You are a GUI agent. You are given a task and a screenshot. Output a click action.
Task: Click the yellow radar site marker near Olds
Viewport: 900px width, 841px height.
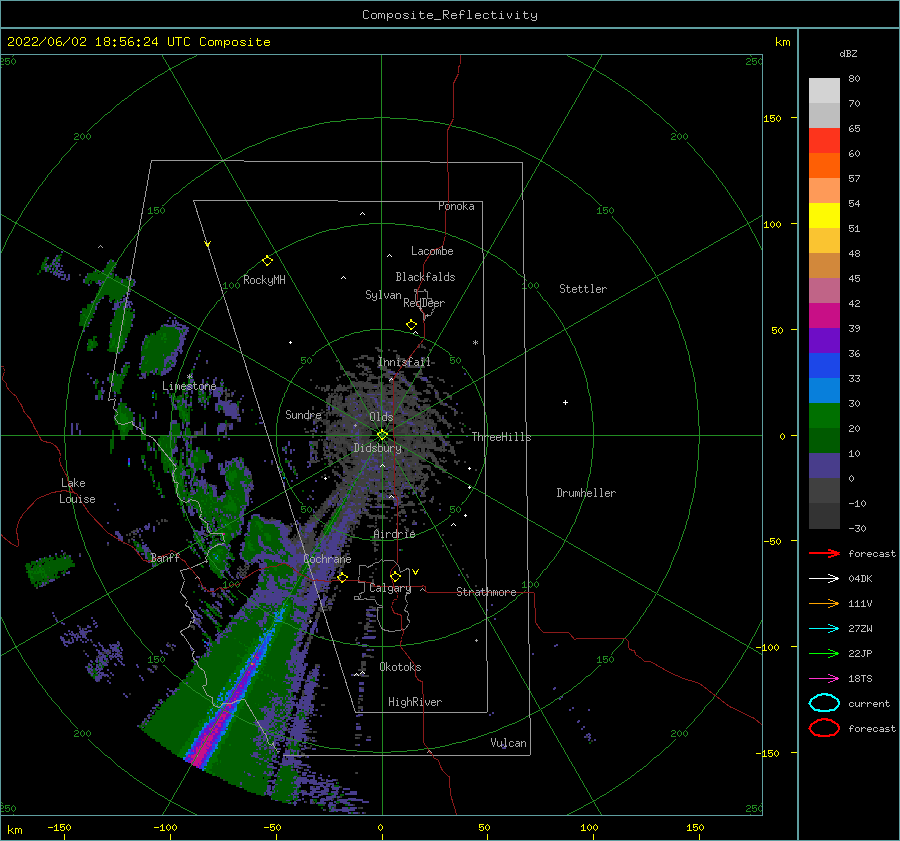point(382,435)
